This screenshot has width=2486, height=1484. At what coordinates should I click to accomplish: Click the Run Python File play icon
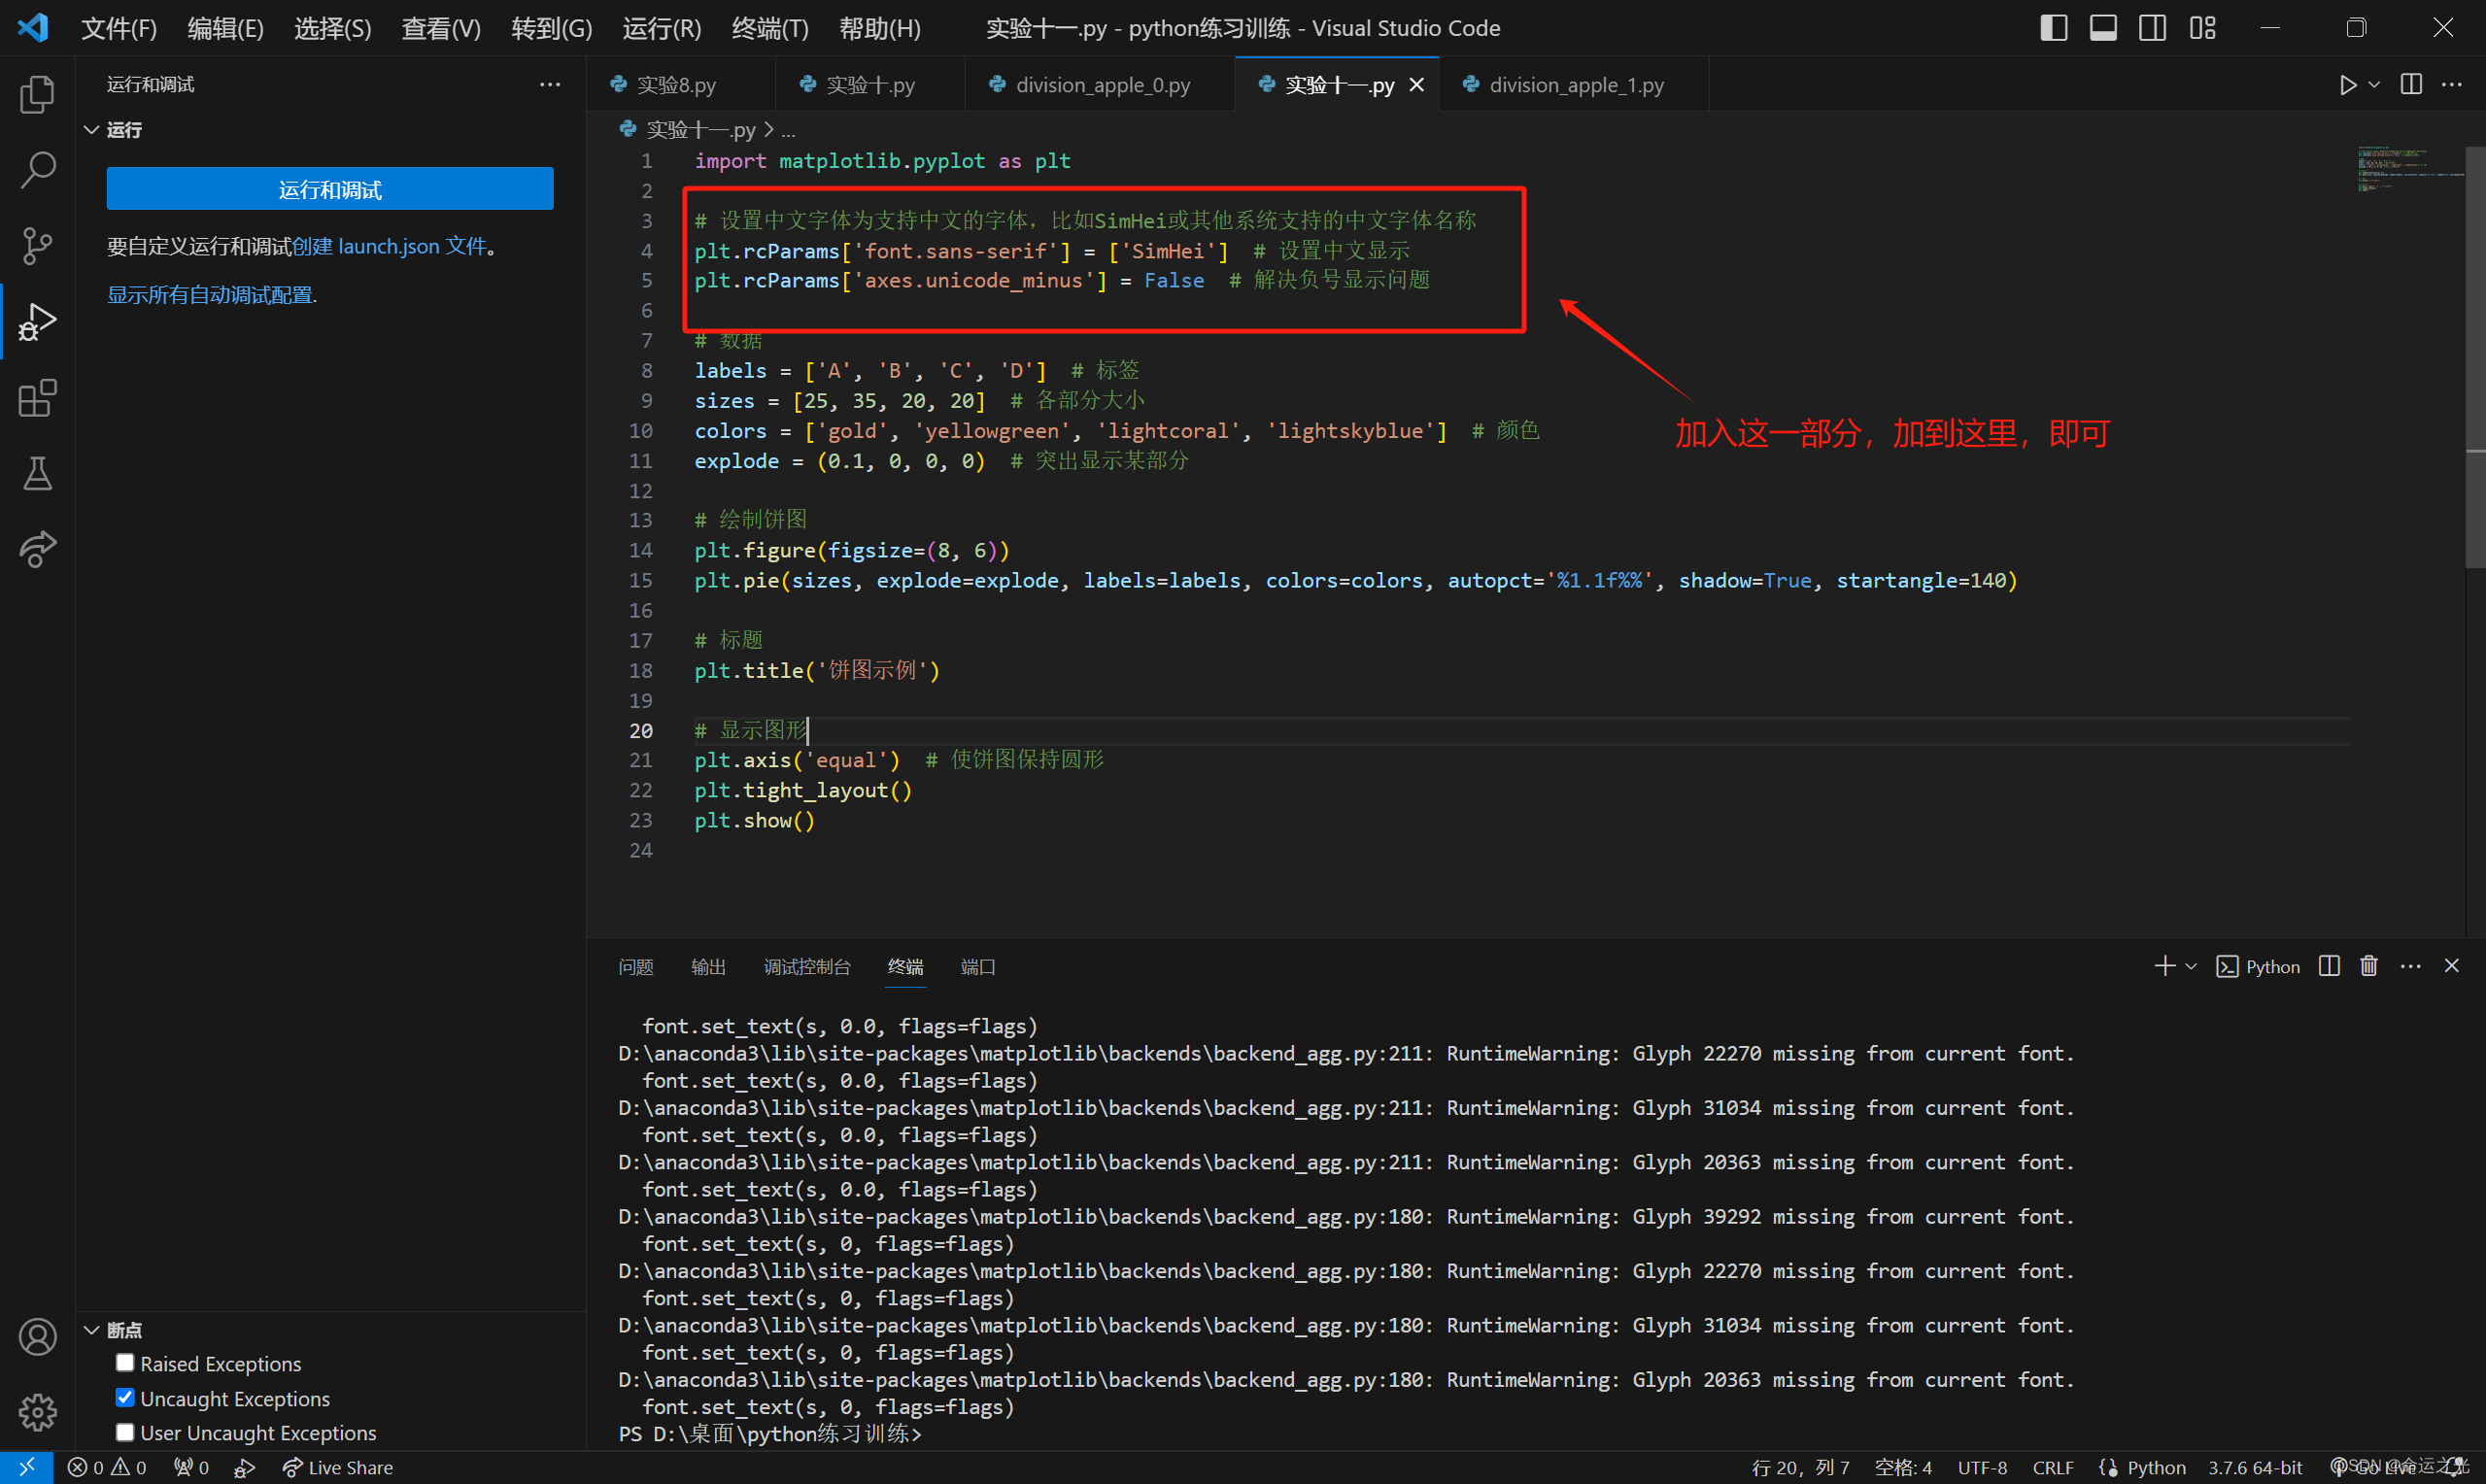click(x=2347, y=85)
